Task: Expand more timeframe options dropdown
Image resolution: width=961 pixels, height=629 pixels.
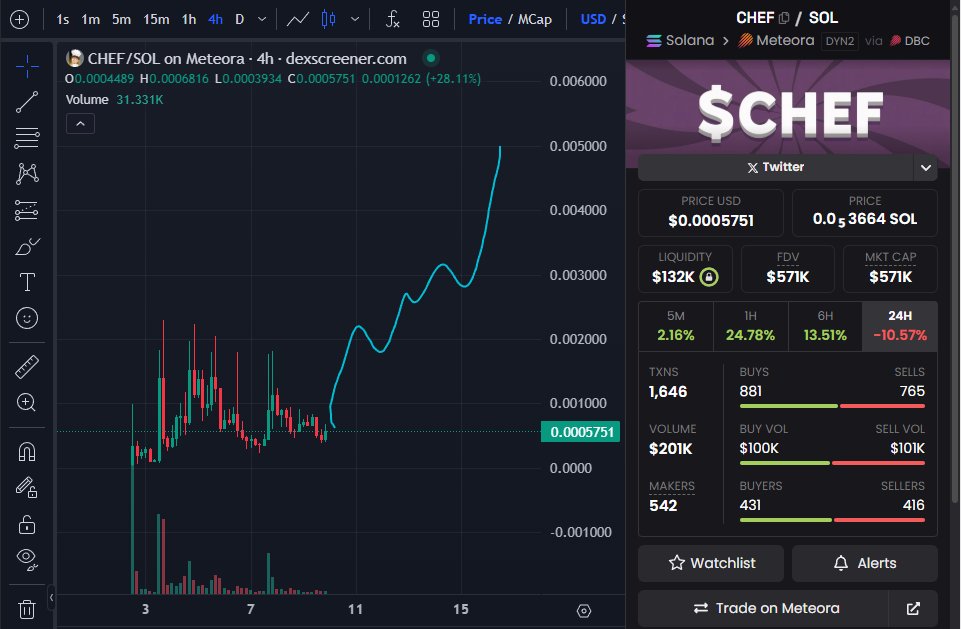Action: (x=262, y=20)
